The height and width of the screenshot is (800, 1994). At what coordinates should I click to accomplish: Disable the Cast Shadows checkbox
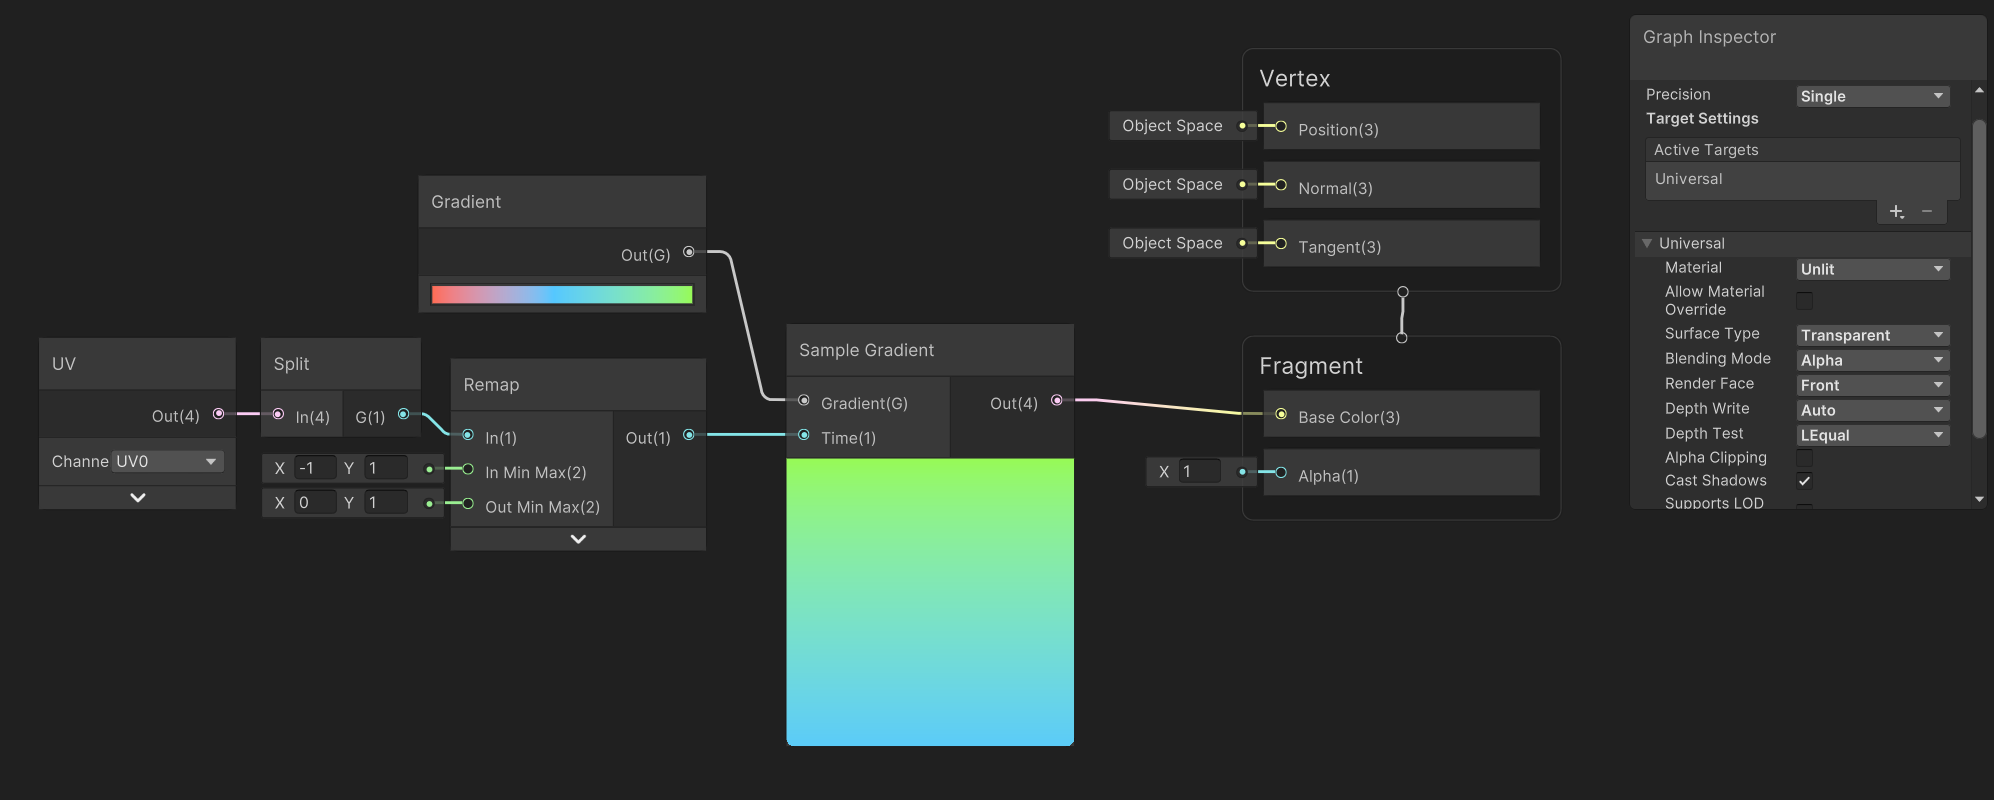(1804, 481)
